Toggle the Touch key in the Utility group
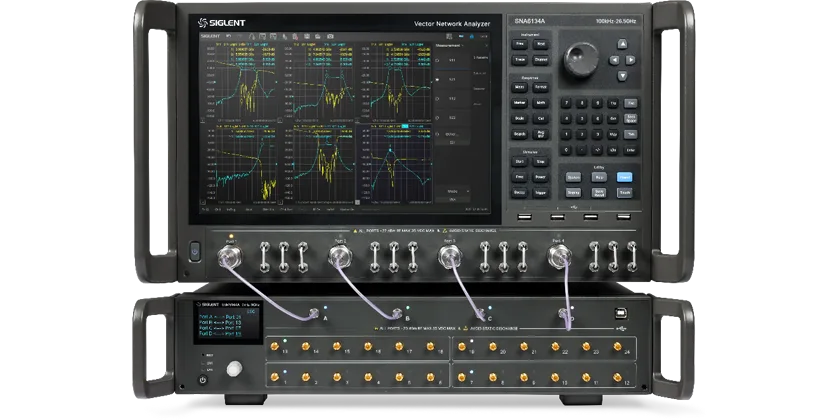Viewport: 840px width, 420px height. (x=625, y=192)
